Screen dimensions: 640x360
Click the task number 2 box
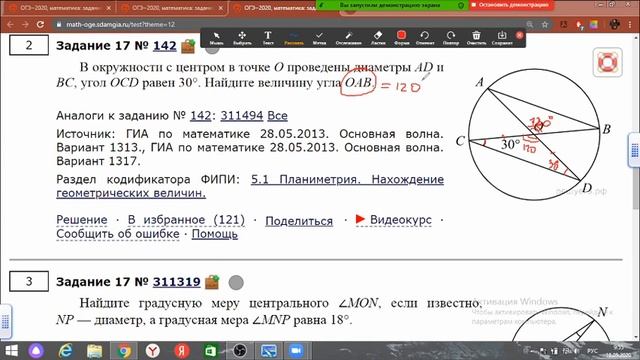pos(29,45)
